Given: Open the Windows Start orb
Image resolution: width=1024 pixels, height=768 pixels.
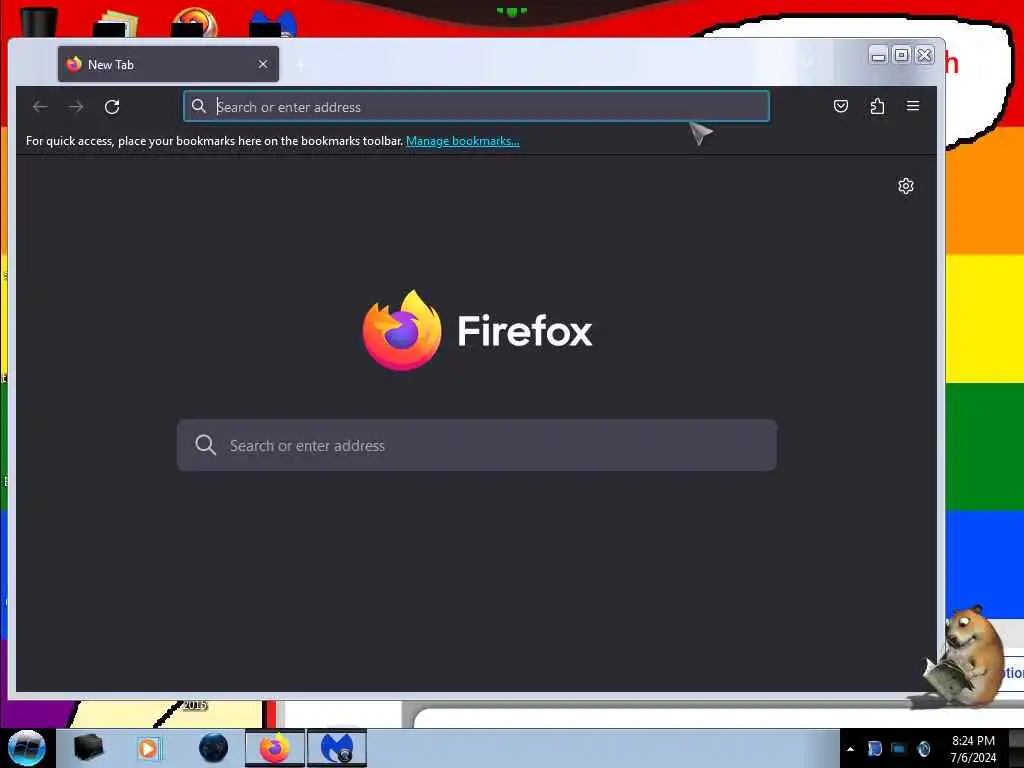Looking at the screenshot, I should click(x=27, y=748).
